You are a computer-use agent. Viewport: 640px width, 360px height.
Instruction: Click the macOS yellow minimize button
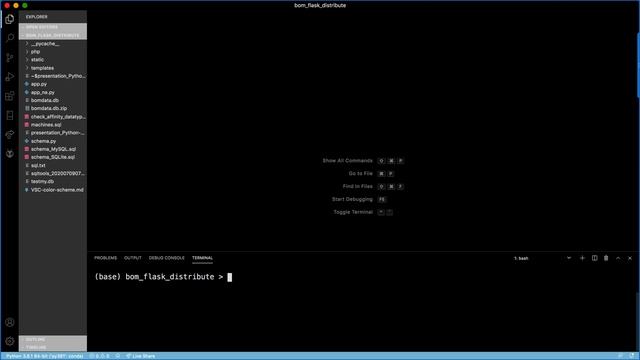16,5
